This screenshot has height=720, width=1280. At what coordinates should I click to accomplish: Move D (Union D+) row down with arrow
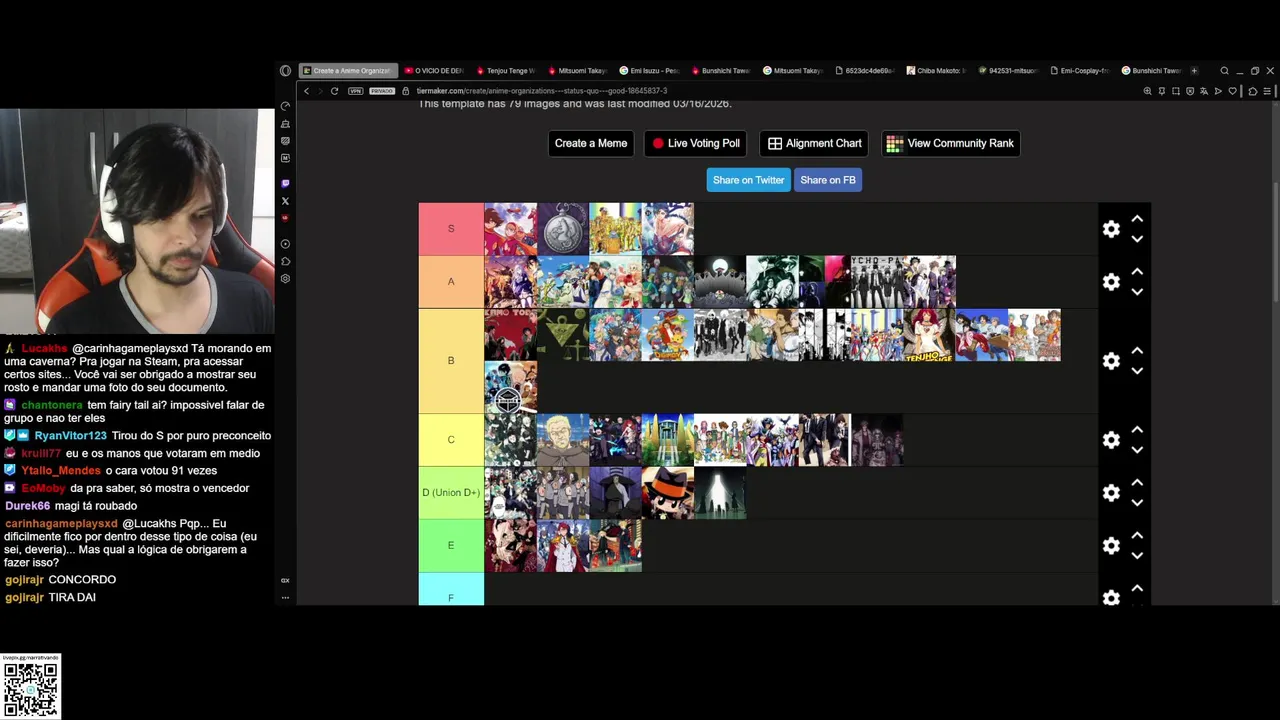pos(1137,503)
